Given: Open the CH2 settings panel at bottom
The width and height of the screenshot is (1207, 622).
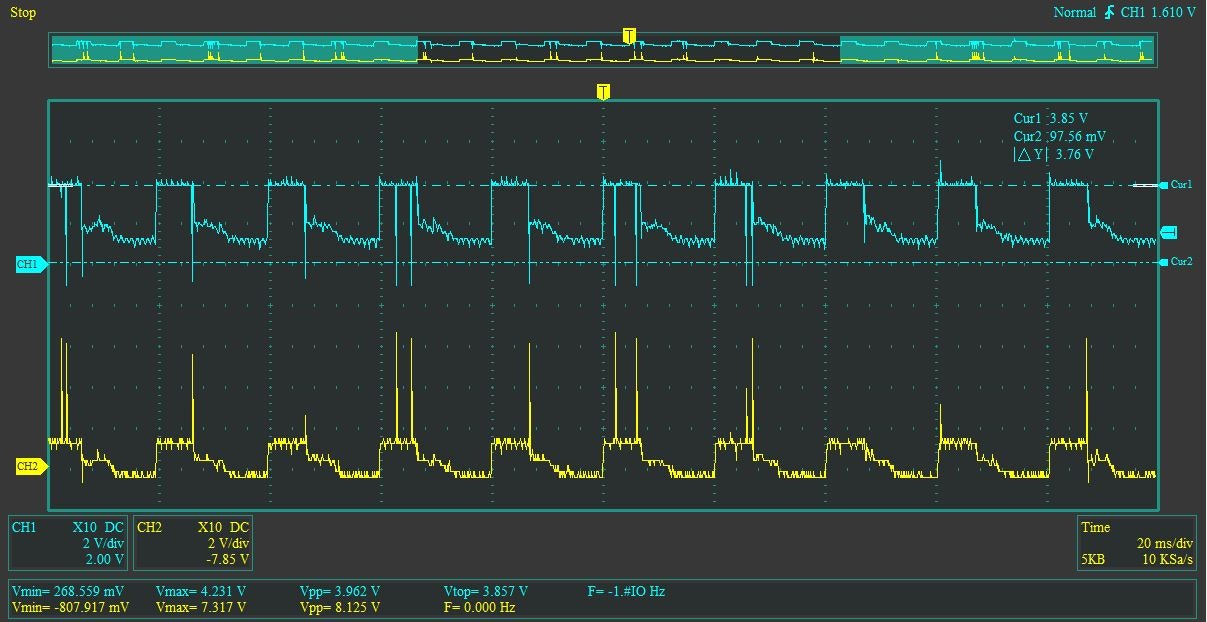Looking at the screenshot, I should [x=193, y=542].
